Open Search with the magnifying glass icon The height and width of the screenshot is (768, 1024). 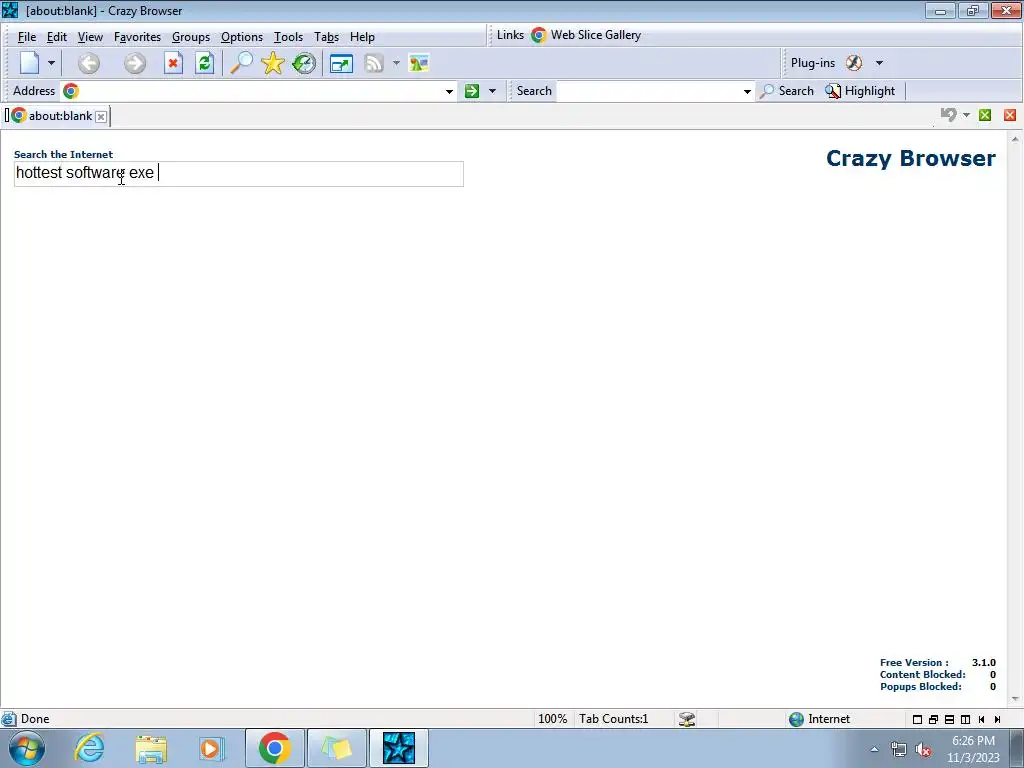[x=241, y=63]
